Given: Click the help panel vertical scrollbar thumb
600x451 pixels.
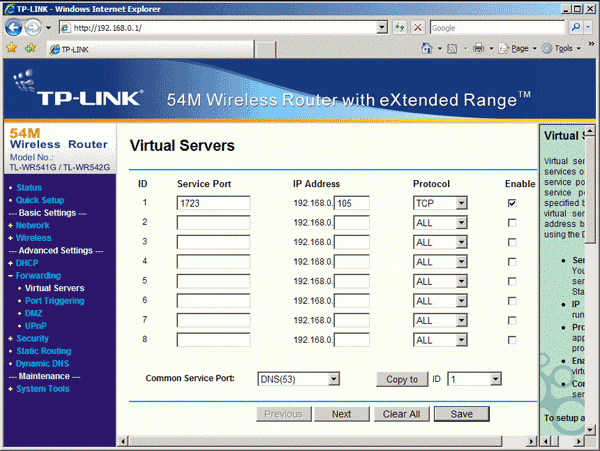Looking at the screenshot, I should click(x=590, y=190).
